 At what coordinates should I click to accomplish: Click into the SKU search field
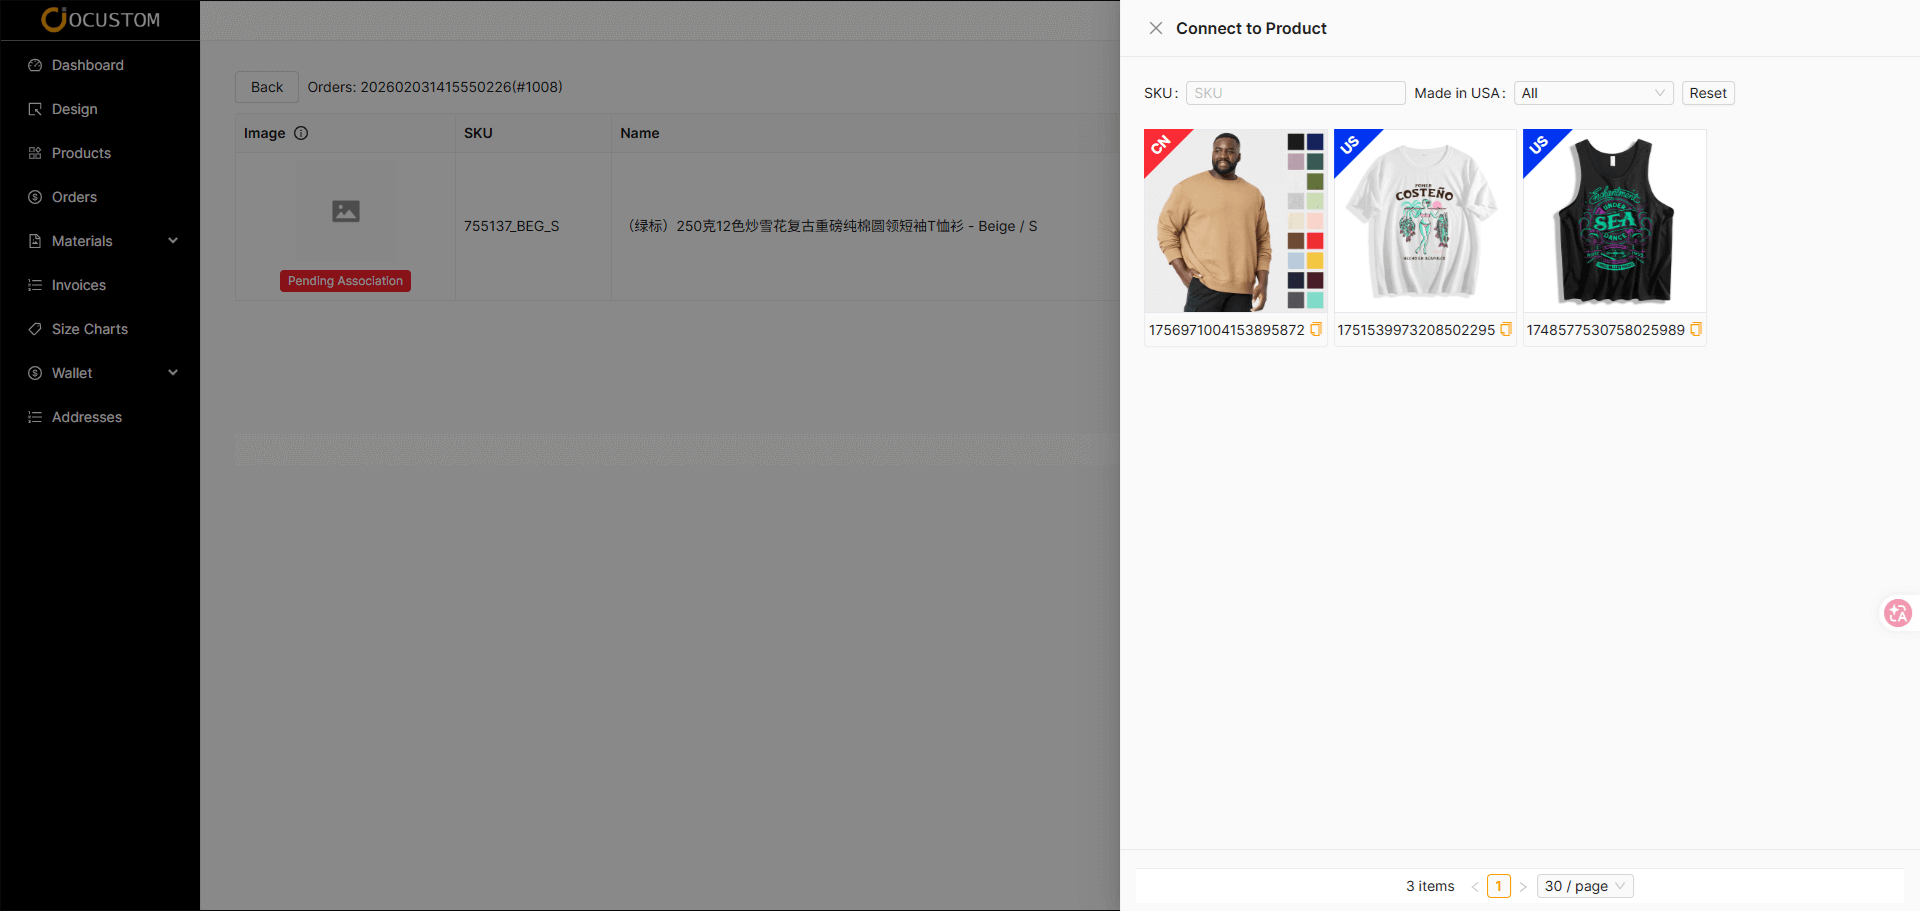point(1295,93)
